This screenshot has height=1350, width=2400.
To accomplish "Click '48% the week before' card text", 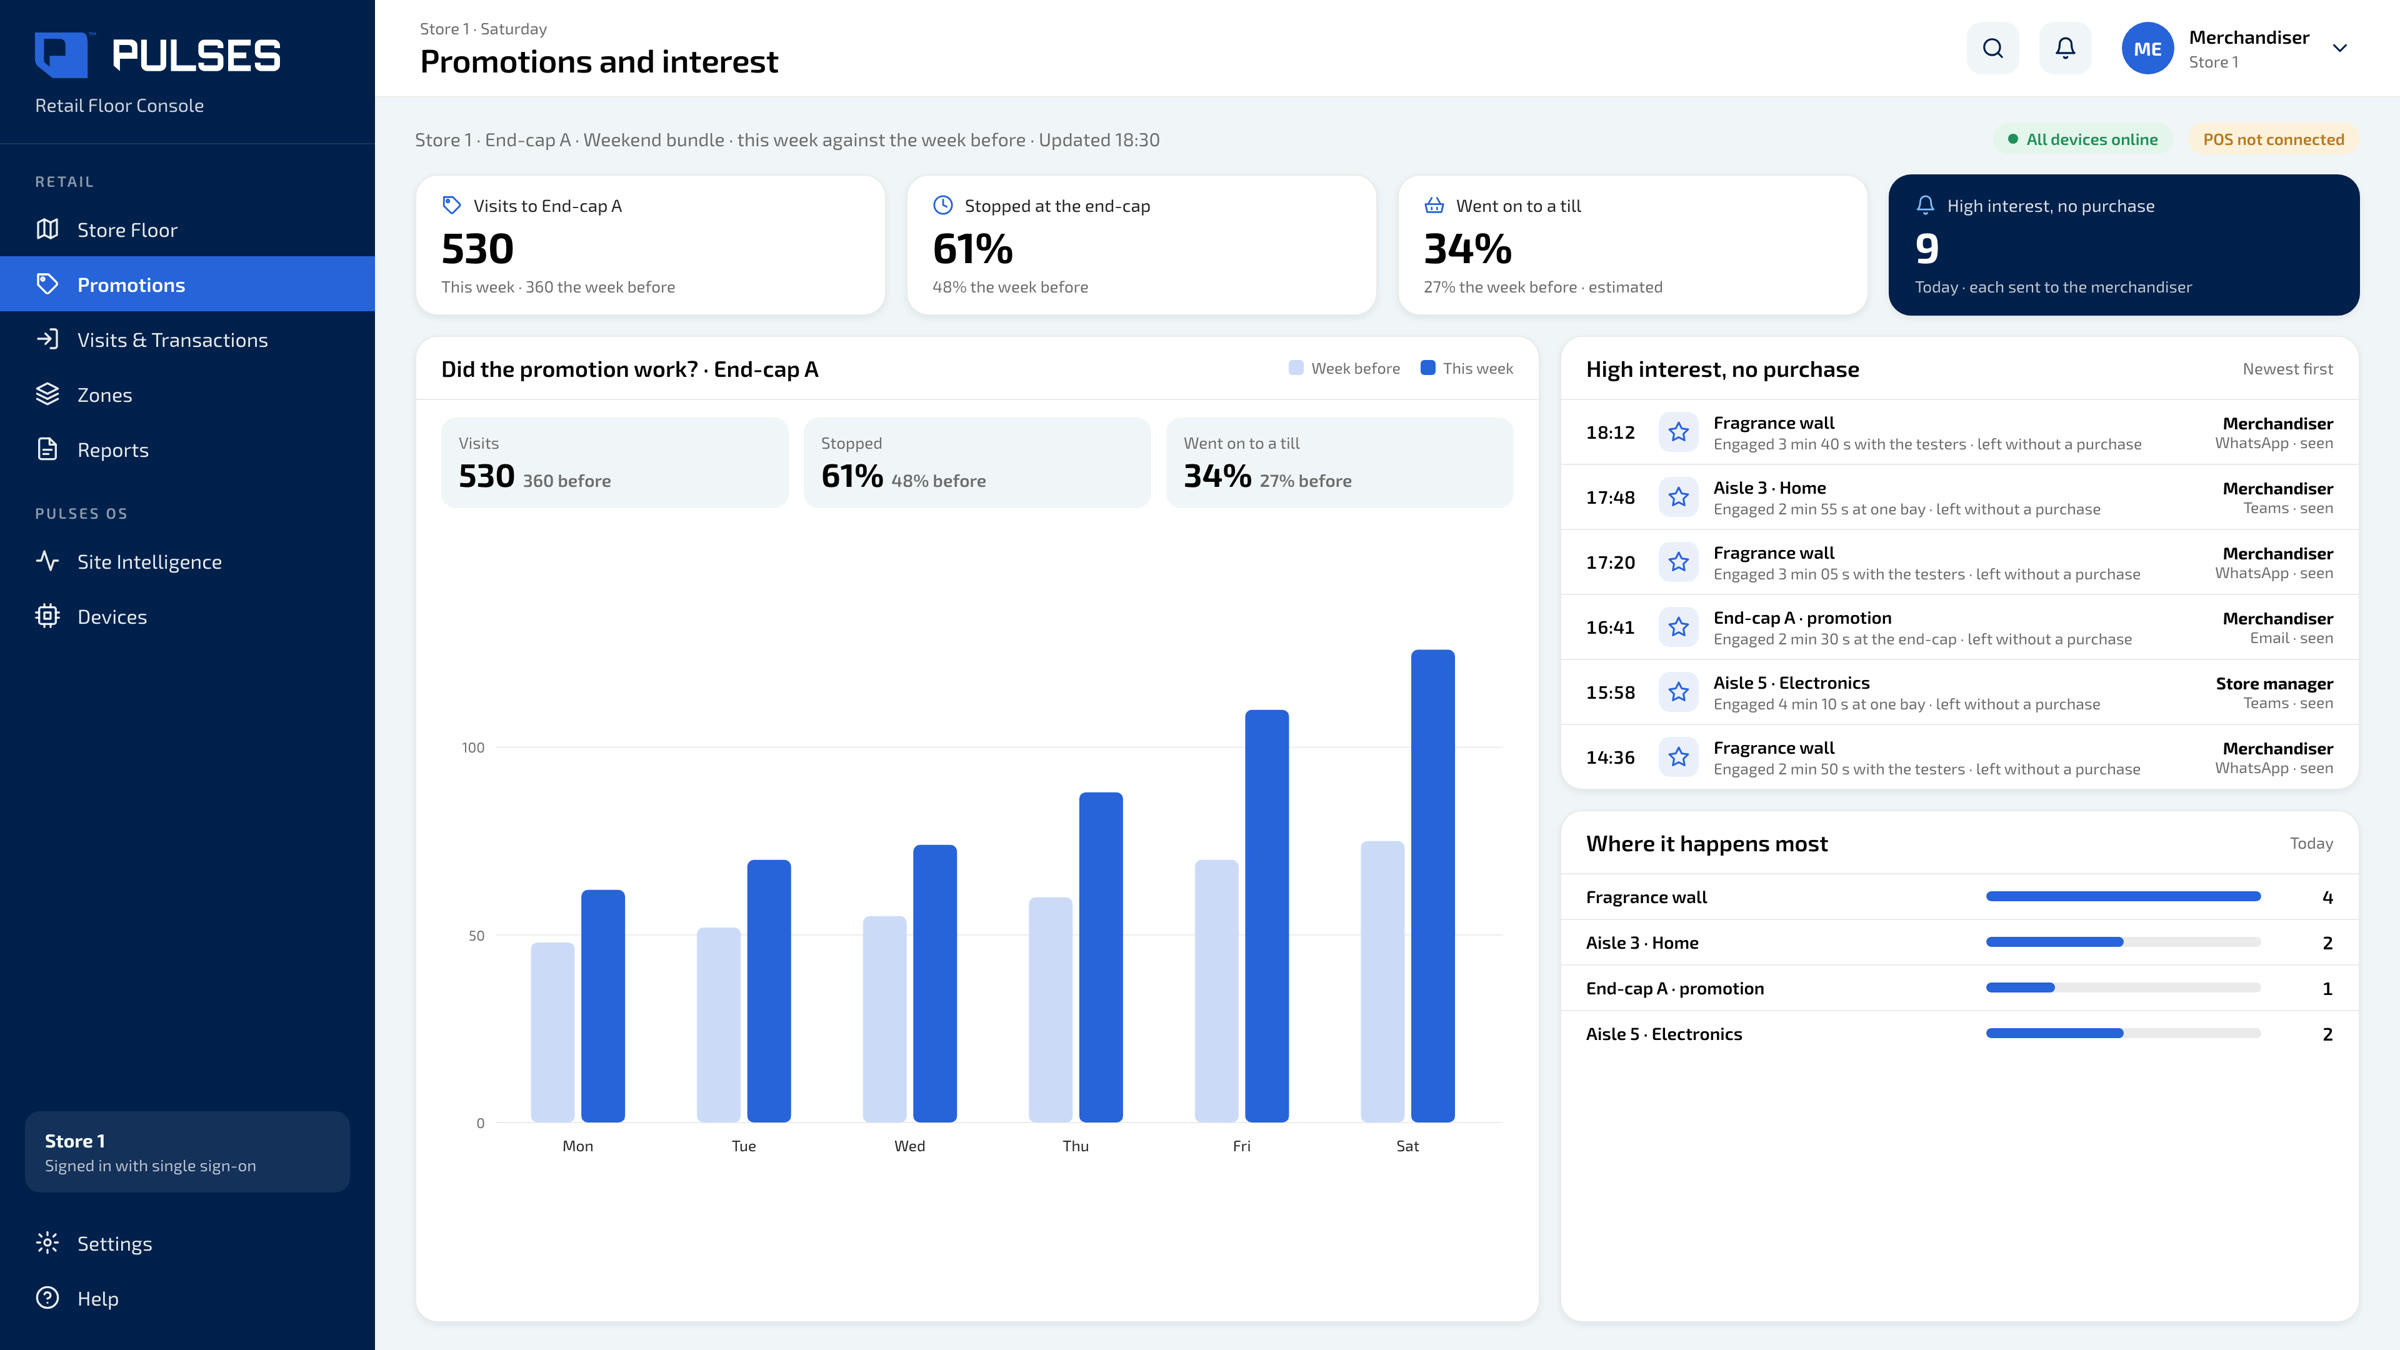I will [x=1010, y=287].
